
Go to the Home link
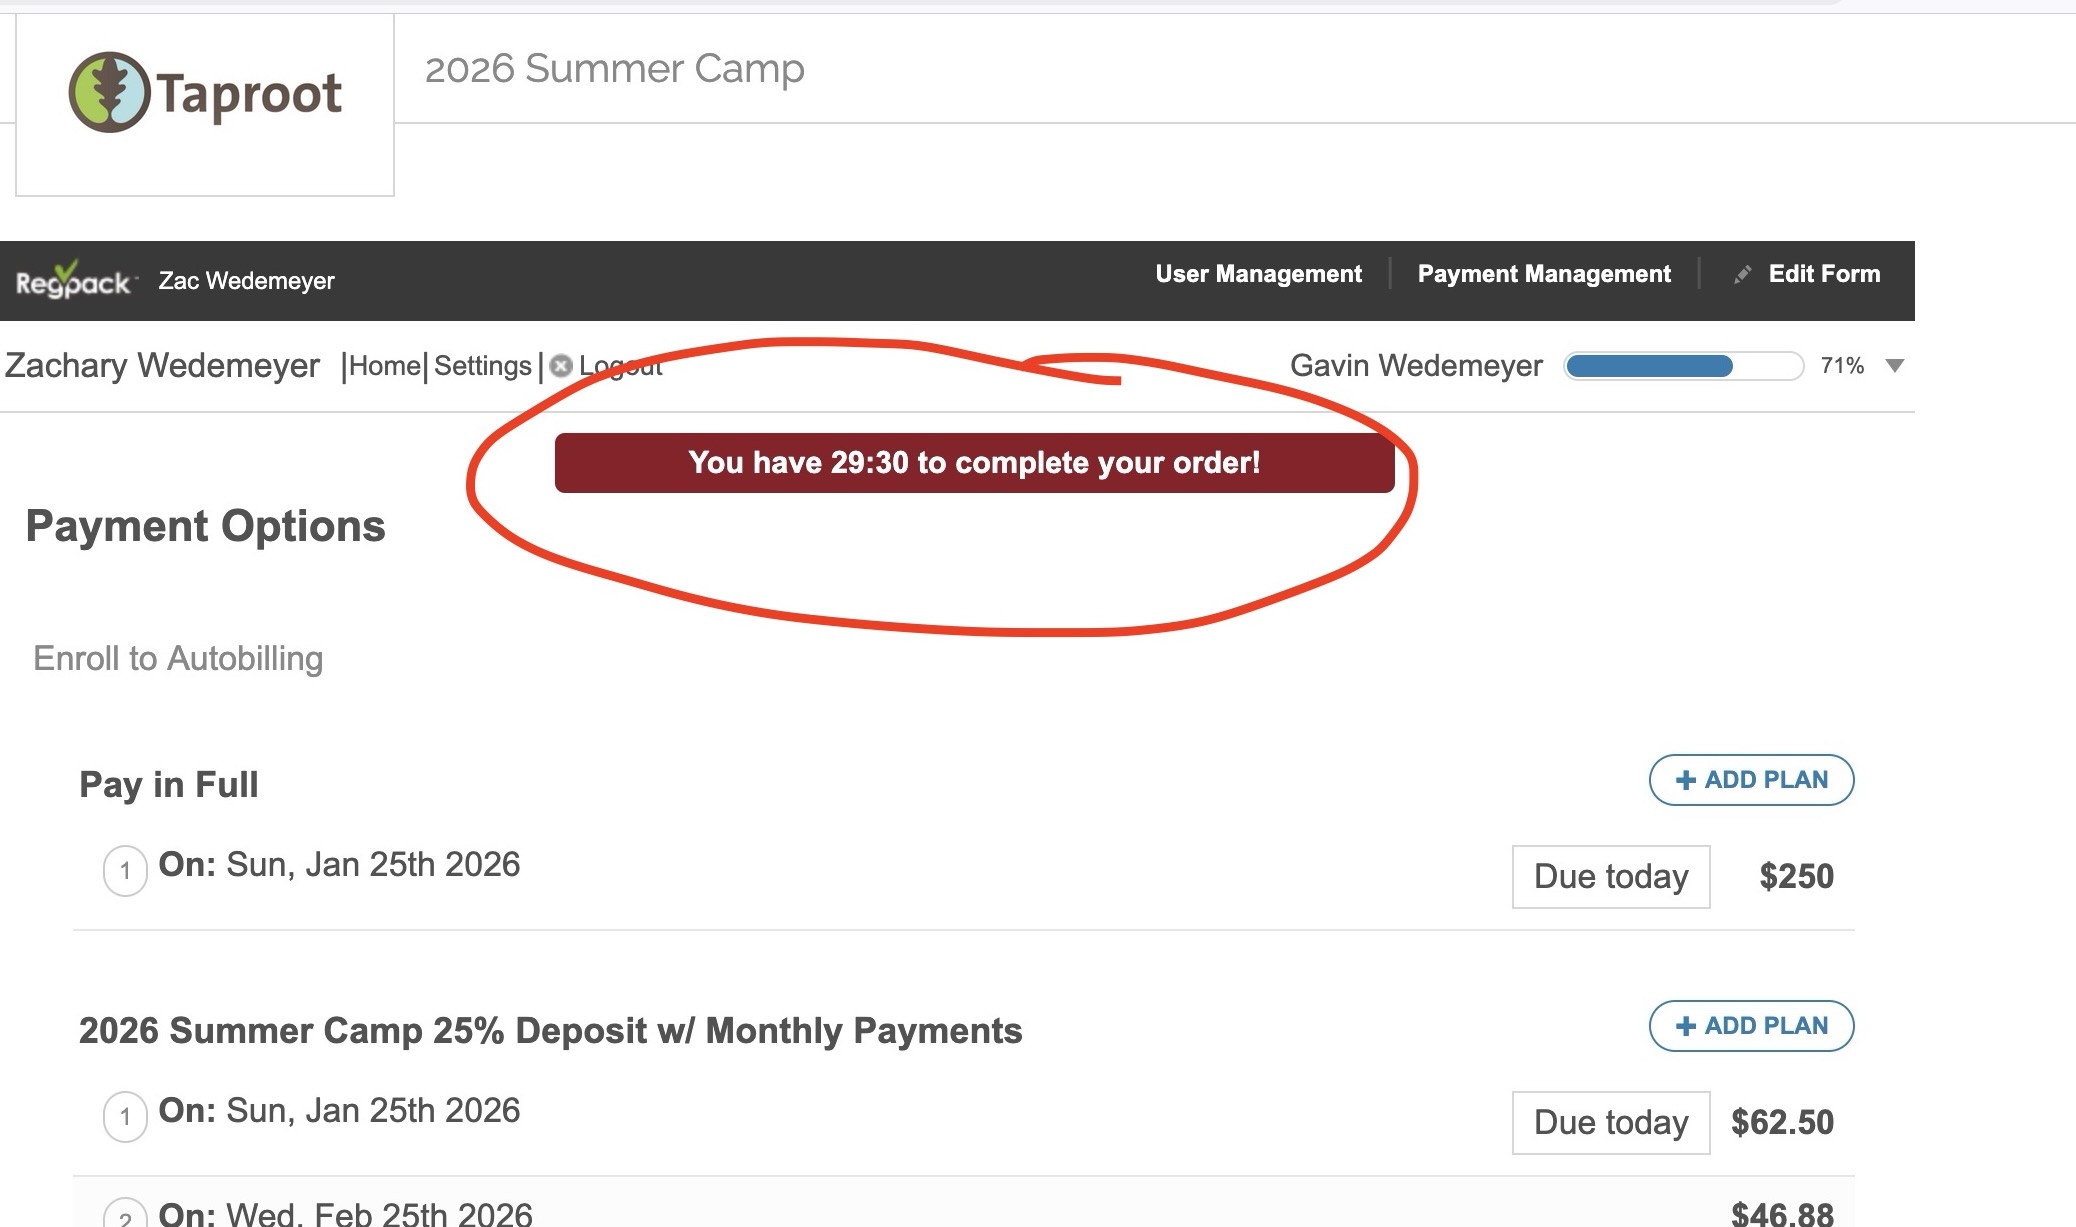point(385,366)
